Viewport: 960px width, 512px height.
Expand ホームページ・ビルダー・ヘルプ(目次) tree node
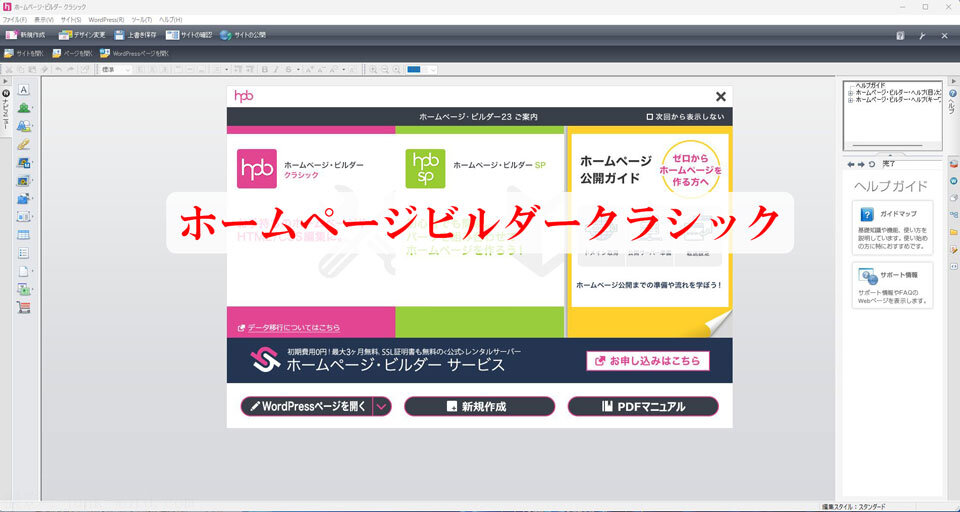(x=850, y=92)
